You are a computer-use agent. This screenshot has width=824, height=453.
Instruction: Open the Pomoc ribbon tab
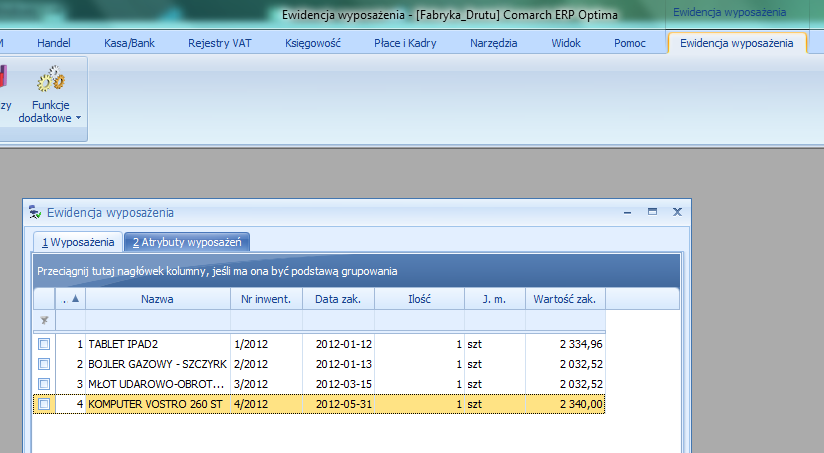(630, 43)
